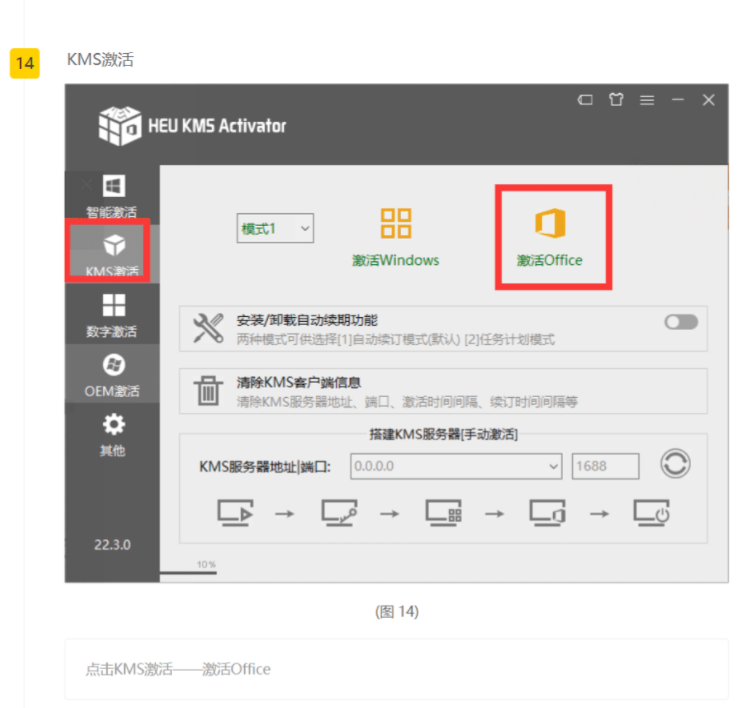Open the 智能激活 sidebar section
This screenshot has height=708, width=738.
[112, 196]
